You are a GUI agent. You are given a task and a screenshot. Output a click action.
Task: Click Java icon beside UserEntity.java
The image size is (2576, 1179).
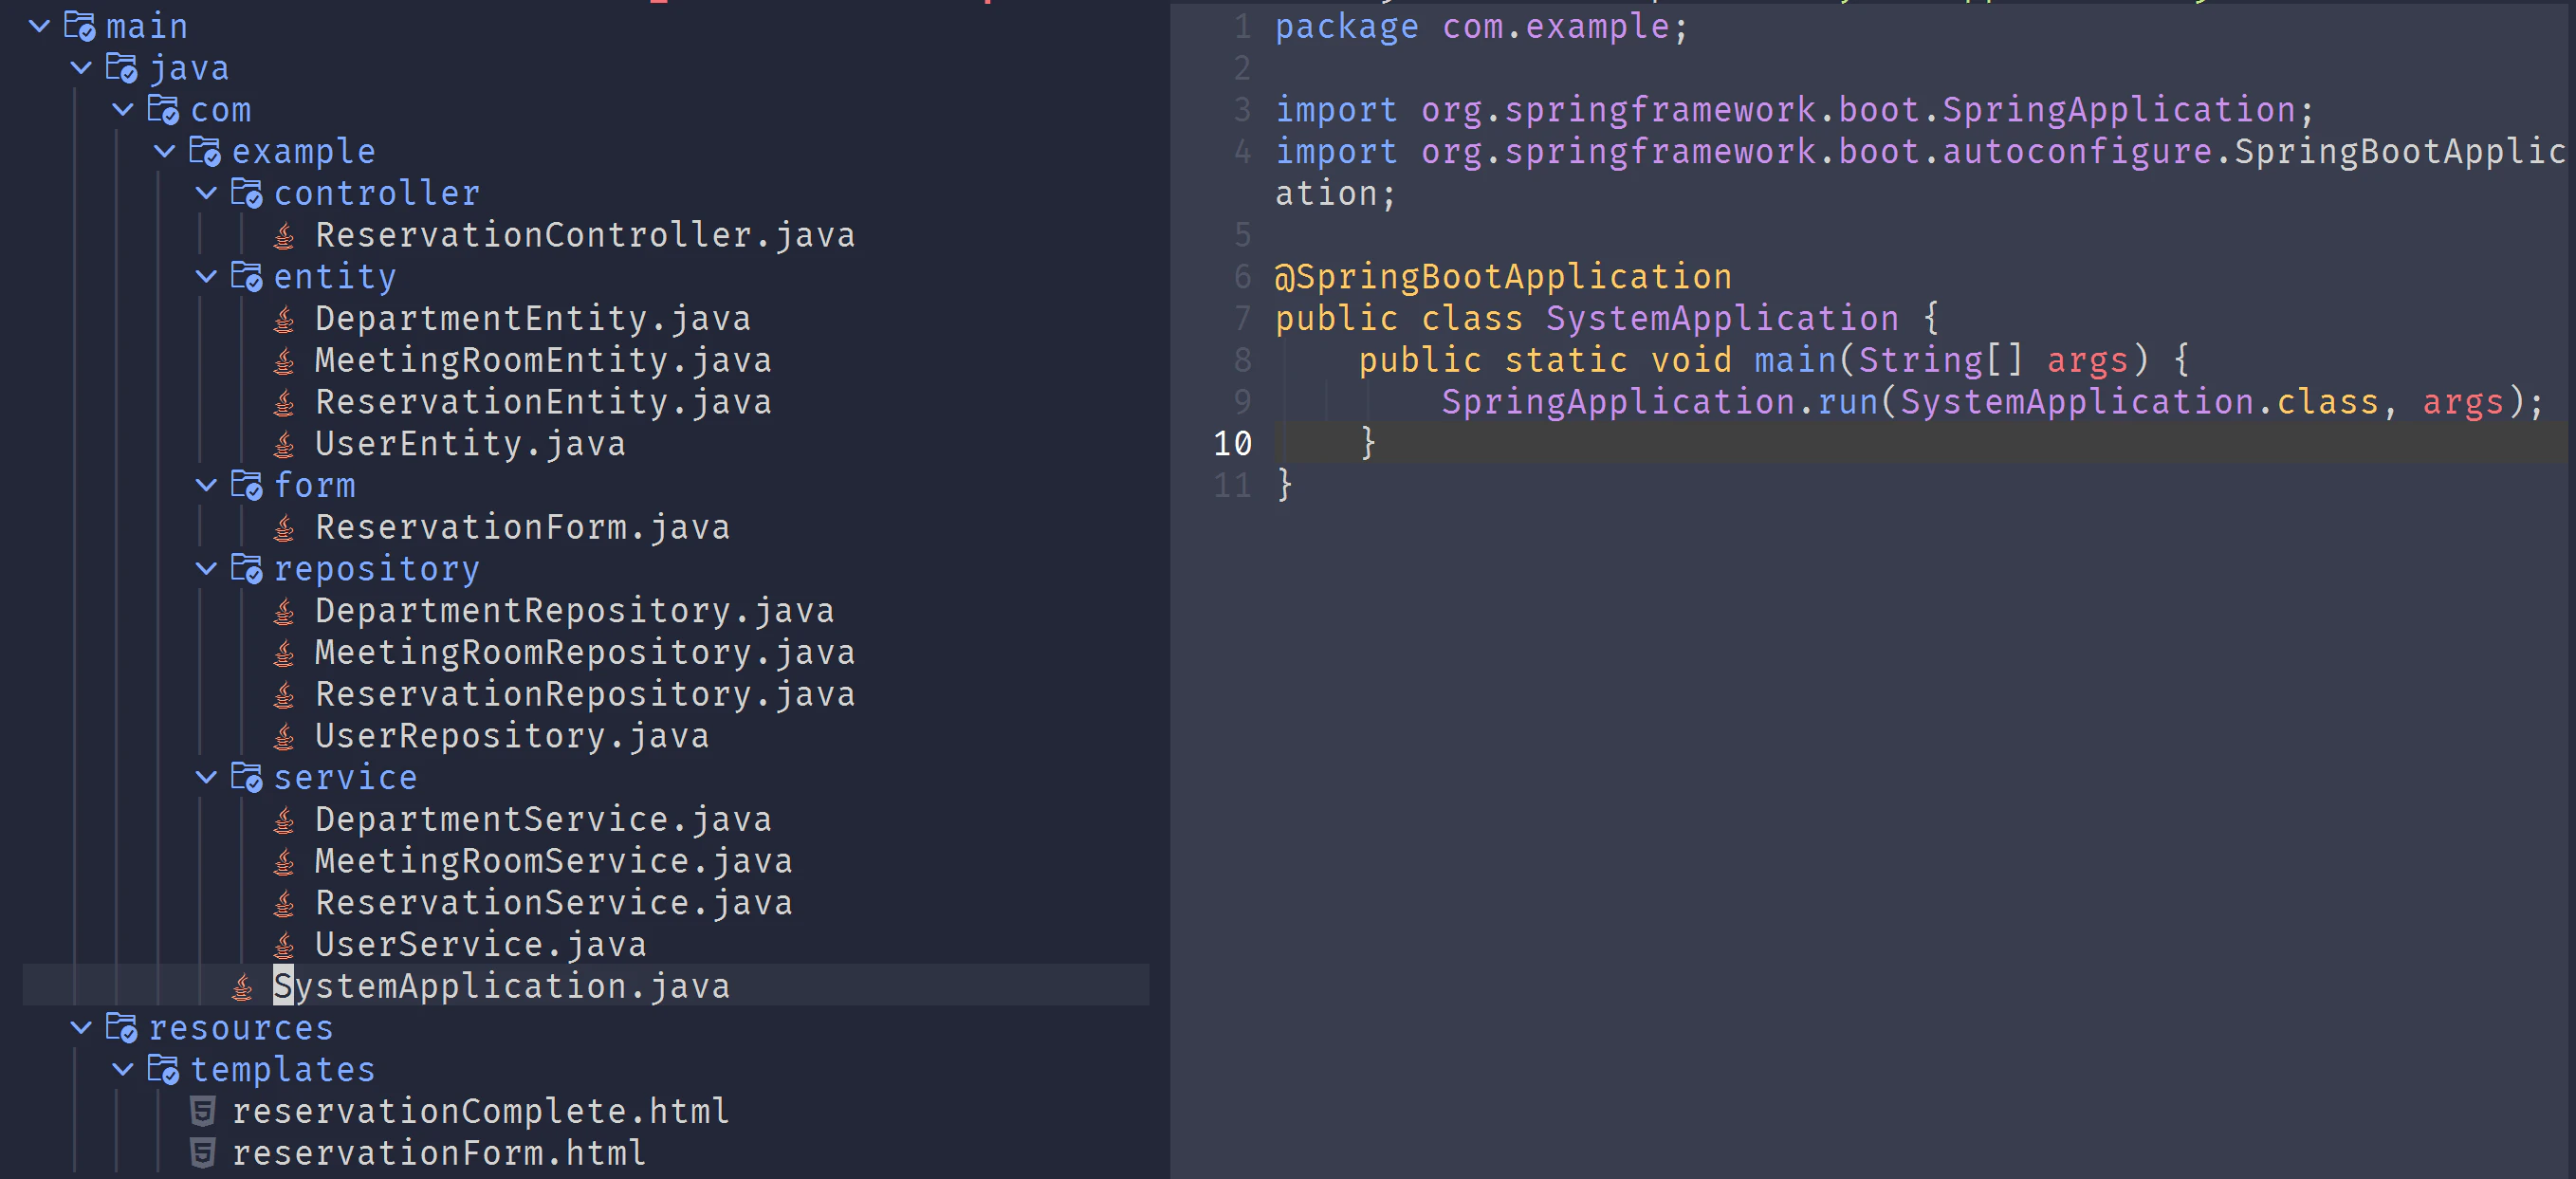tap(285, 444)
